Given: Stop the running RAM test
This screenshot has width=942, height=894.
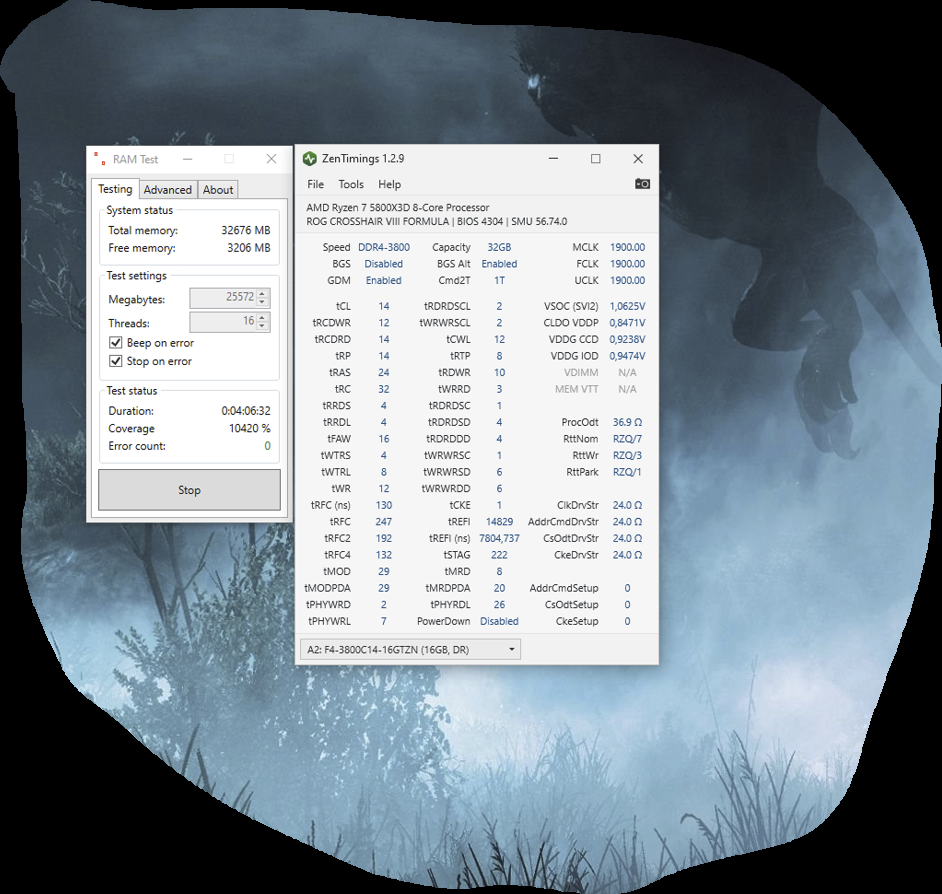Looking at the screenshot, I should 189,490.
